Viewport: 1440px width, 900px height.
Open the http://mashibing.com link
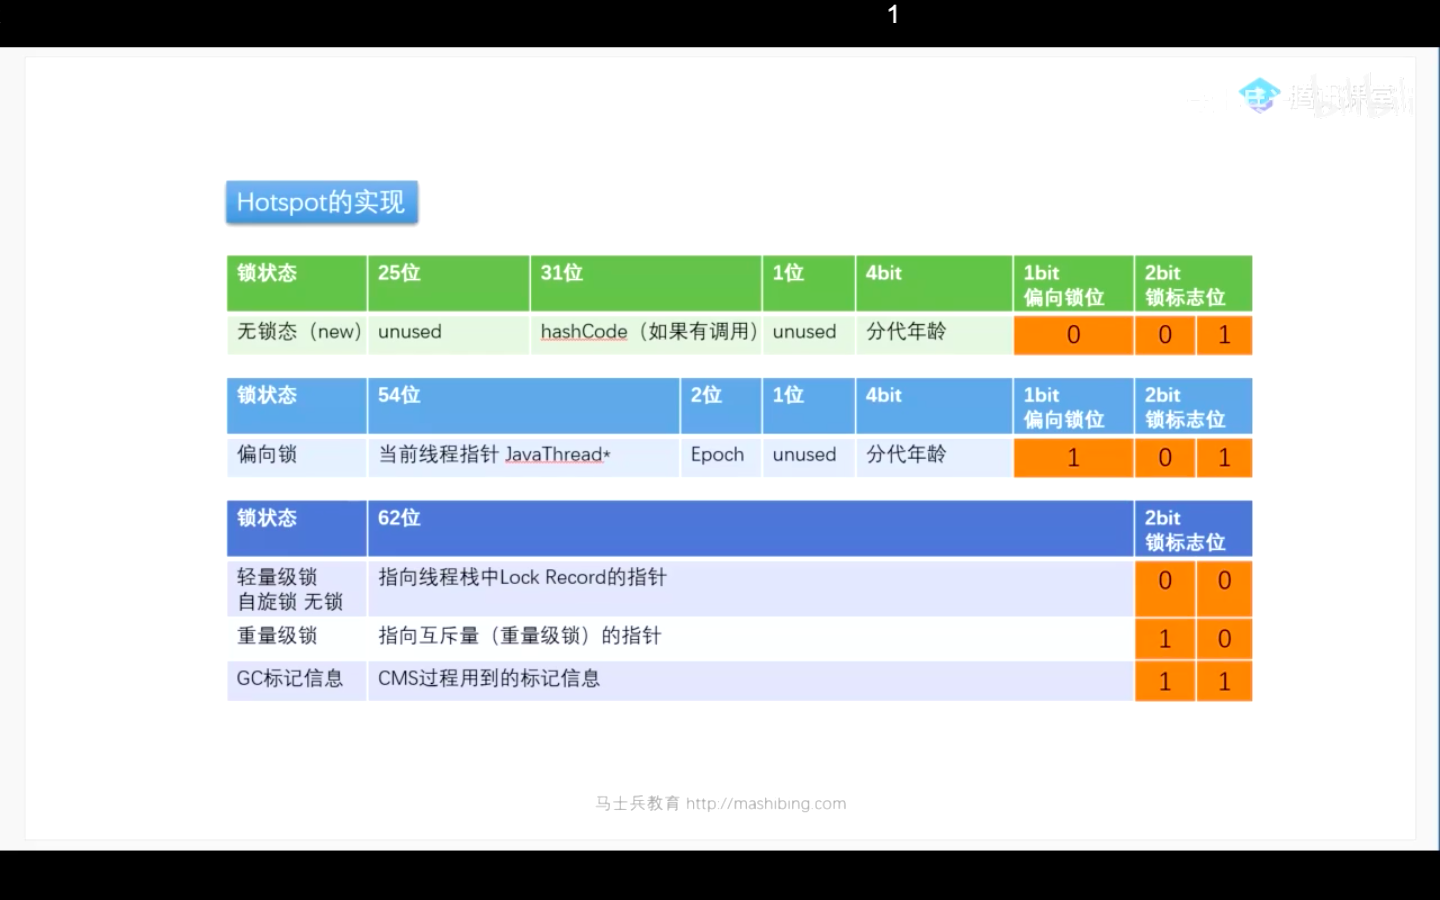[766, 803]
